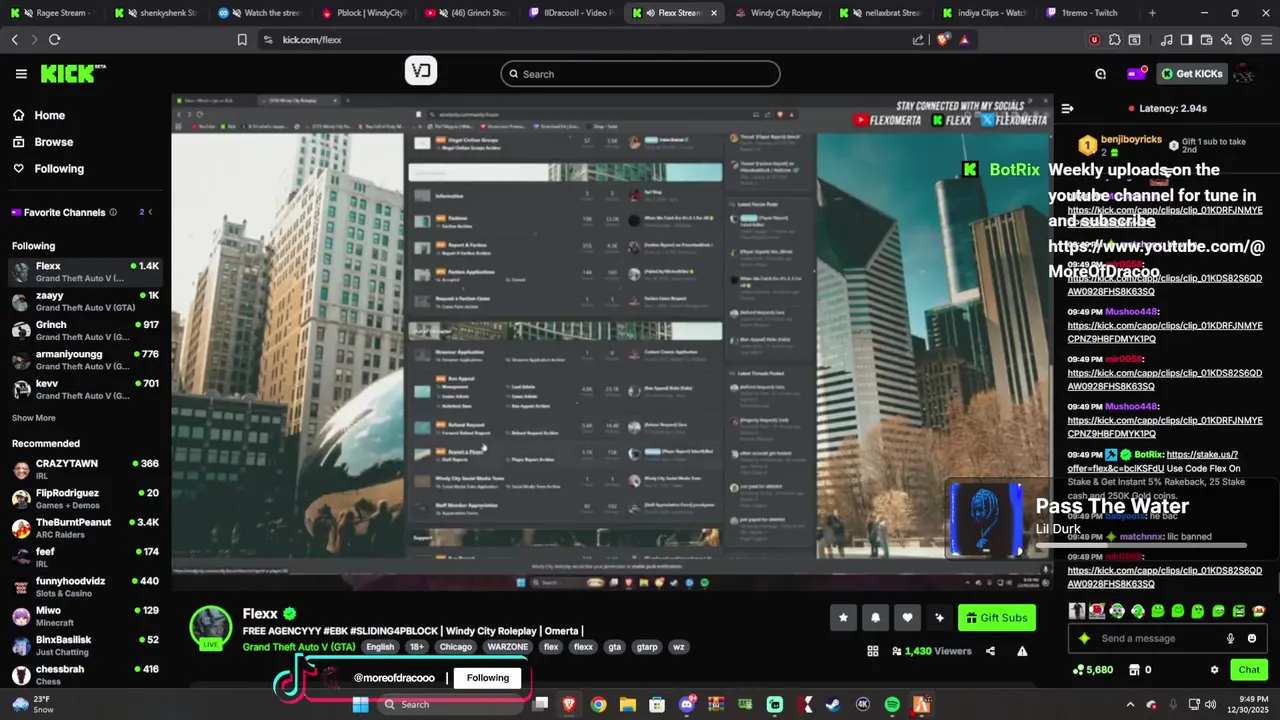
Task: Reload the current page
Action: 54,40
